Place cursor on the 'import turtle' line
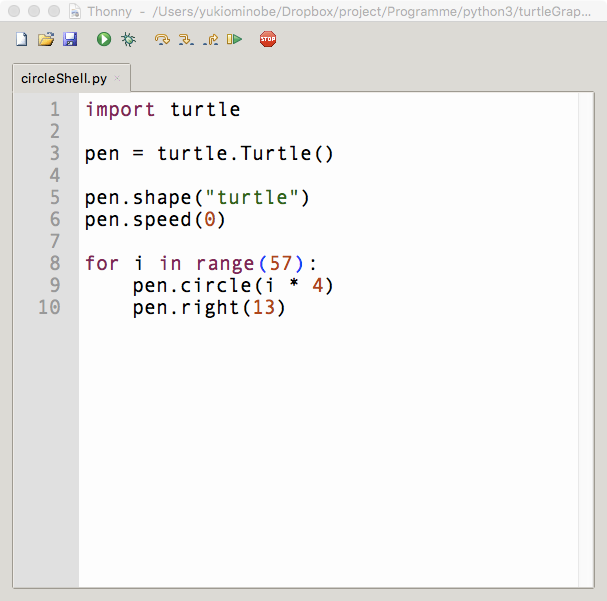 tap(162, 109)
